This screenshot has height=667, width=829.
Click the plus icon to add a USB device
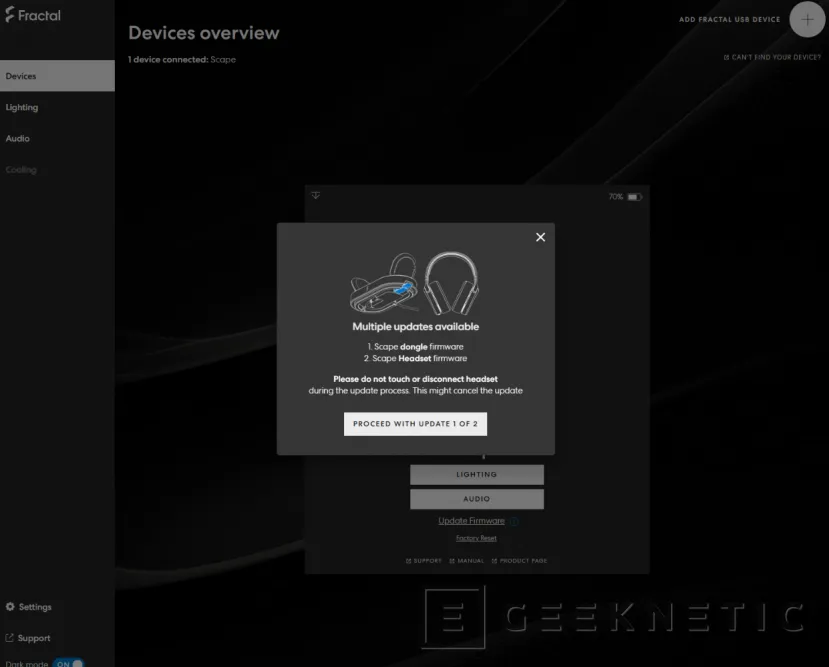(x=807, y=19)
